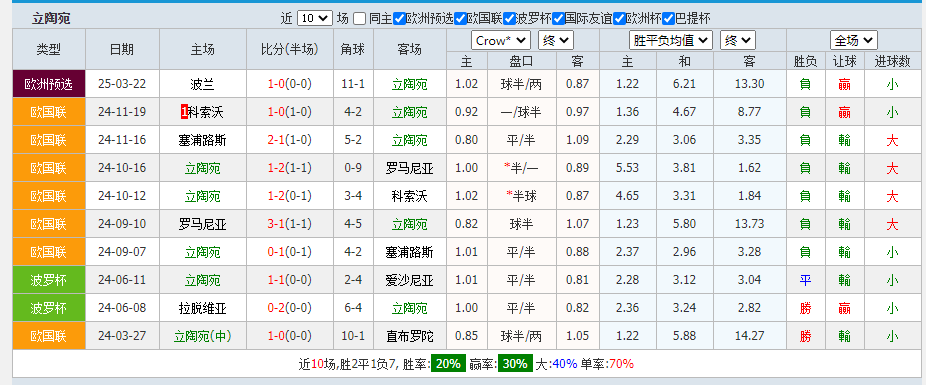Click the date 24-09-10
The height and width of the screenshot is (385, 926).
[x=122, y=224]
